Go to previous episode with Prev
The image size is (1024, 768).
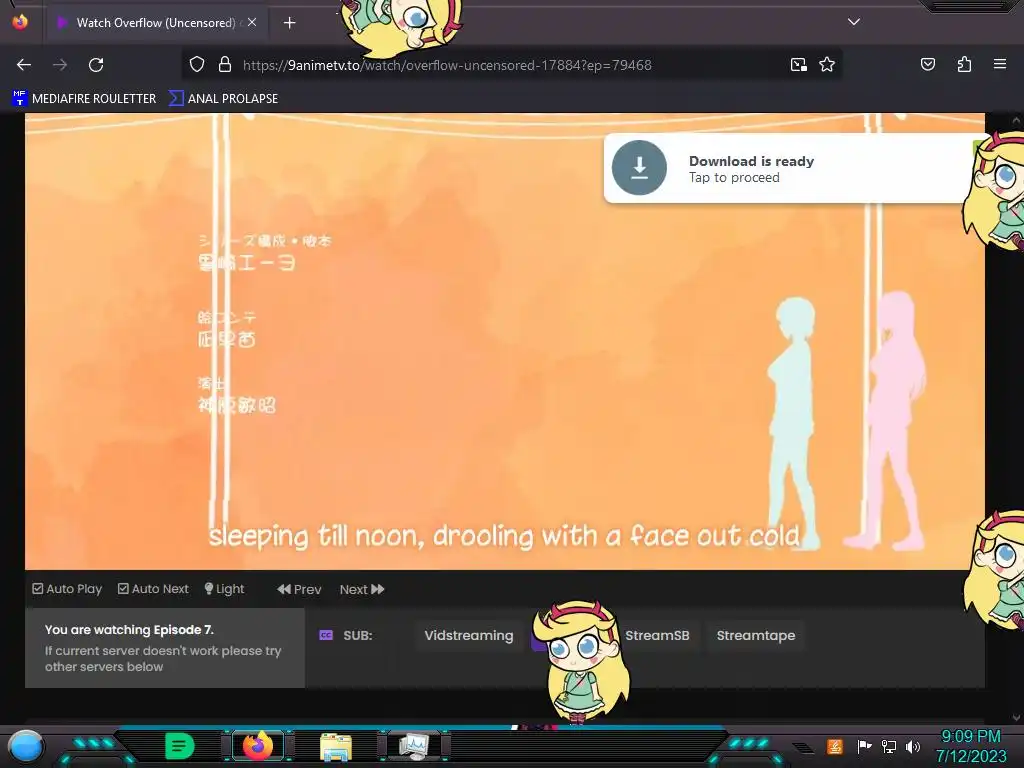[x=299, y=589]
